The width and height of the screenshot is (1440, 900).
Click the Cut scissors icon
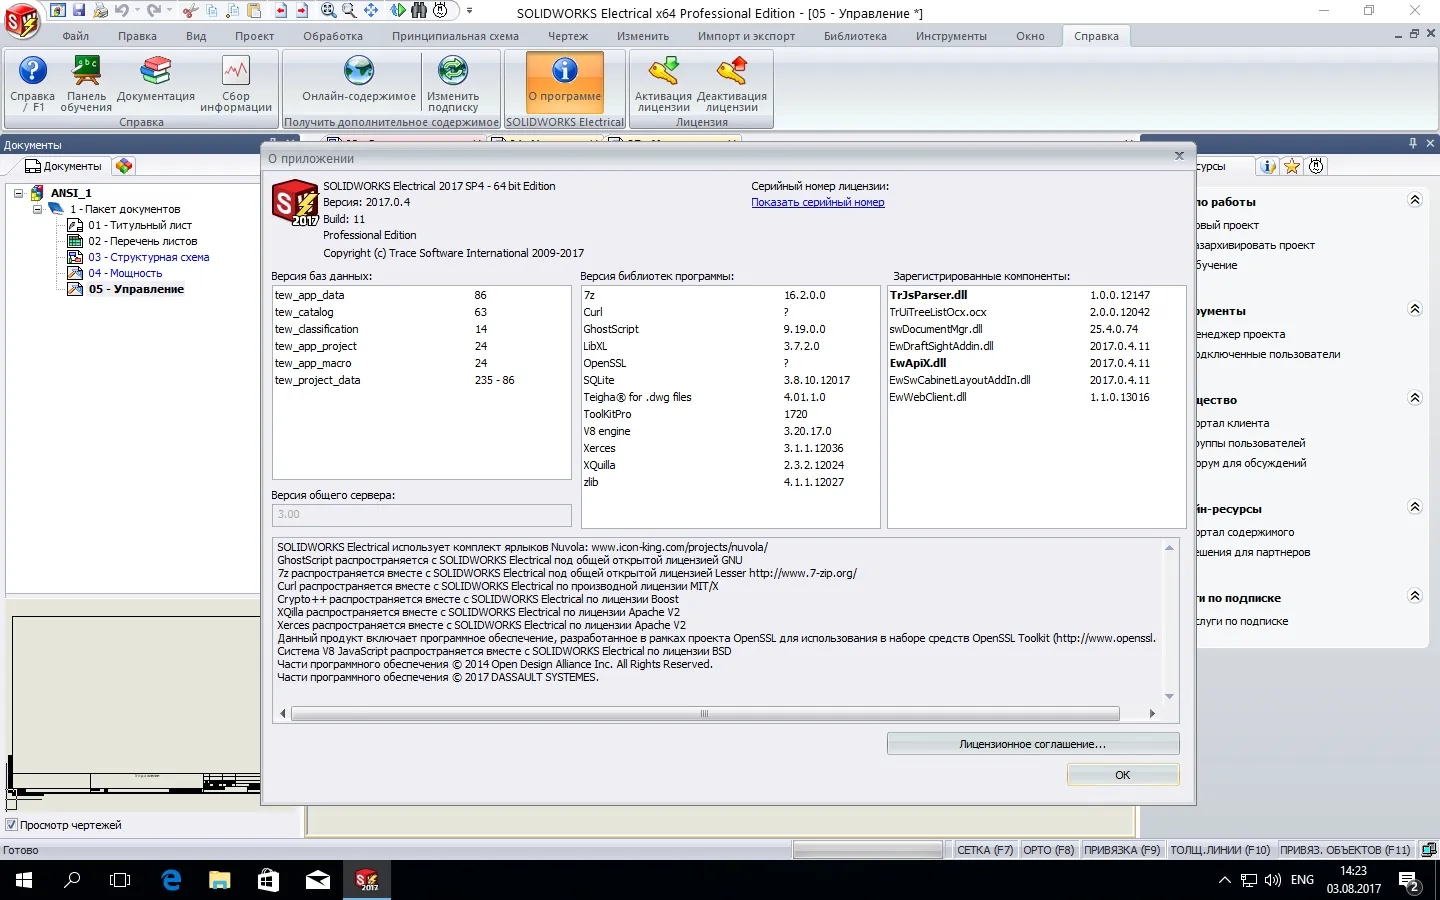(x=190, y=10)
